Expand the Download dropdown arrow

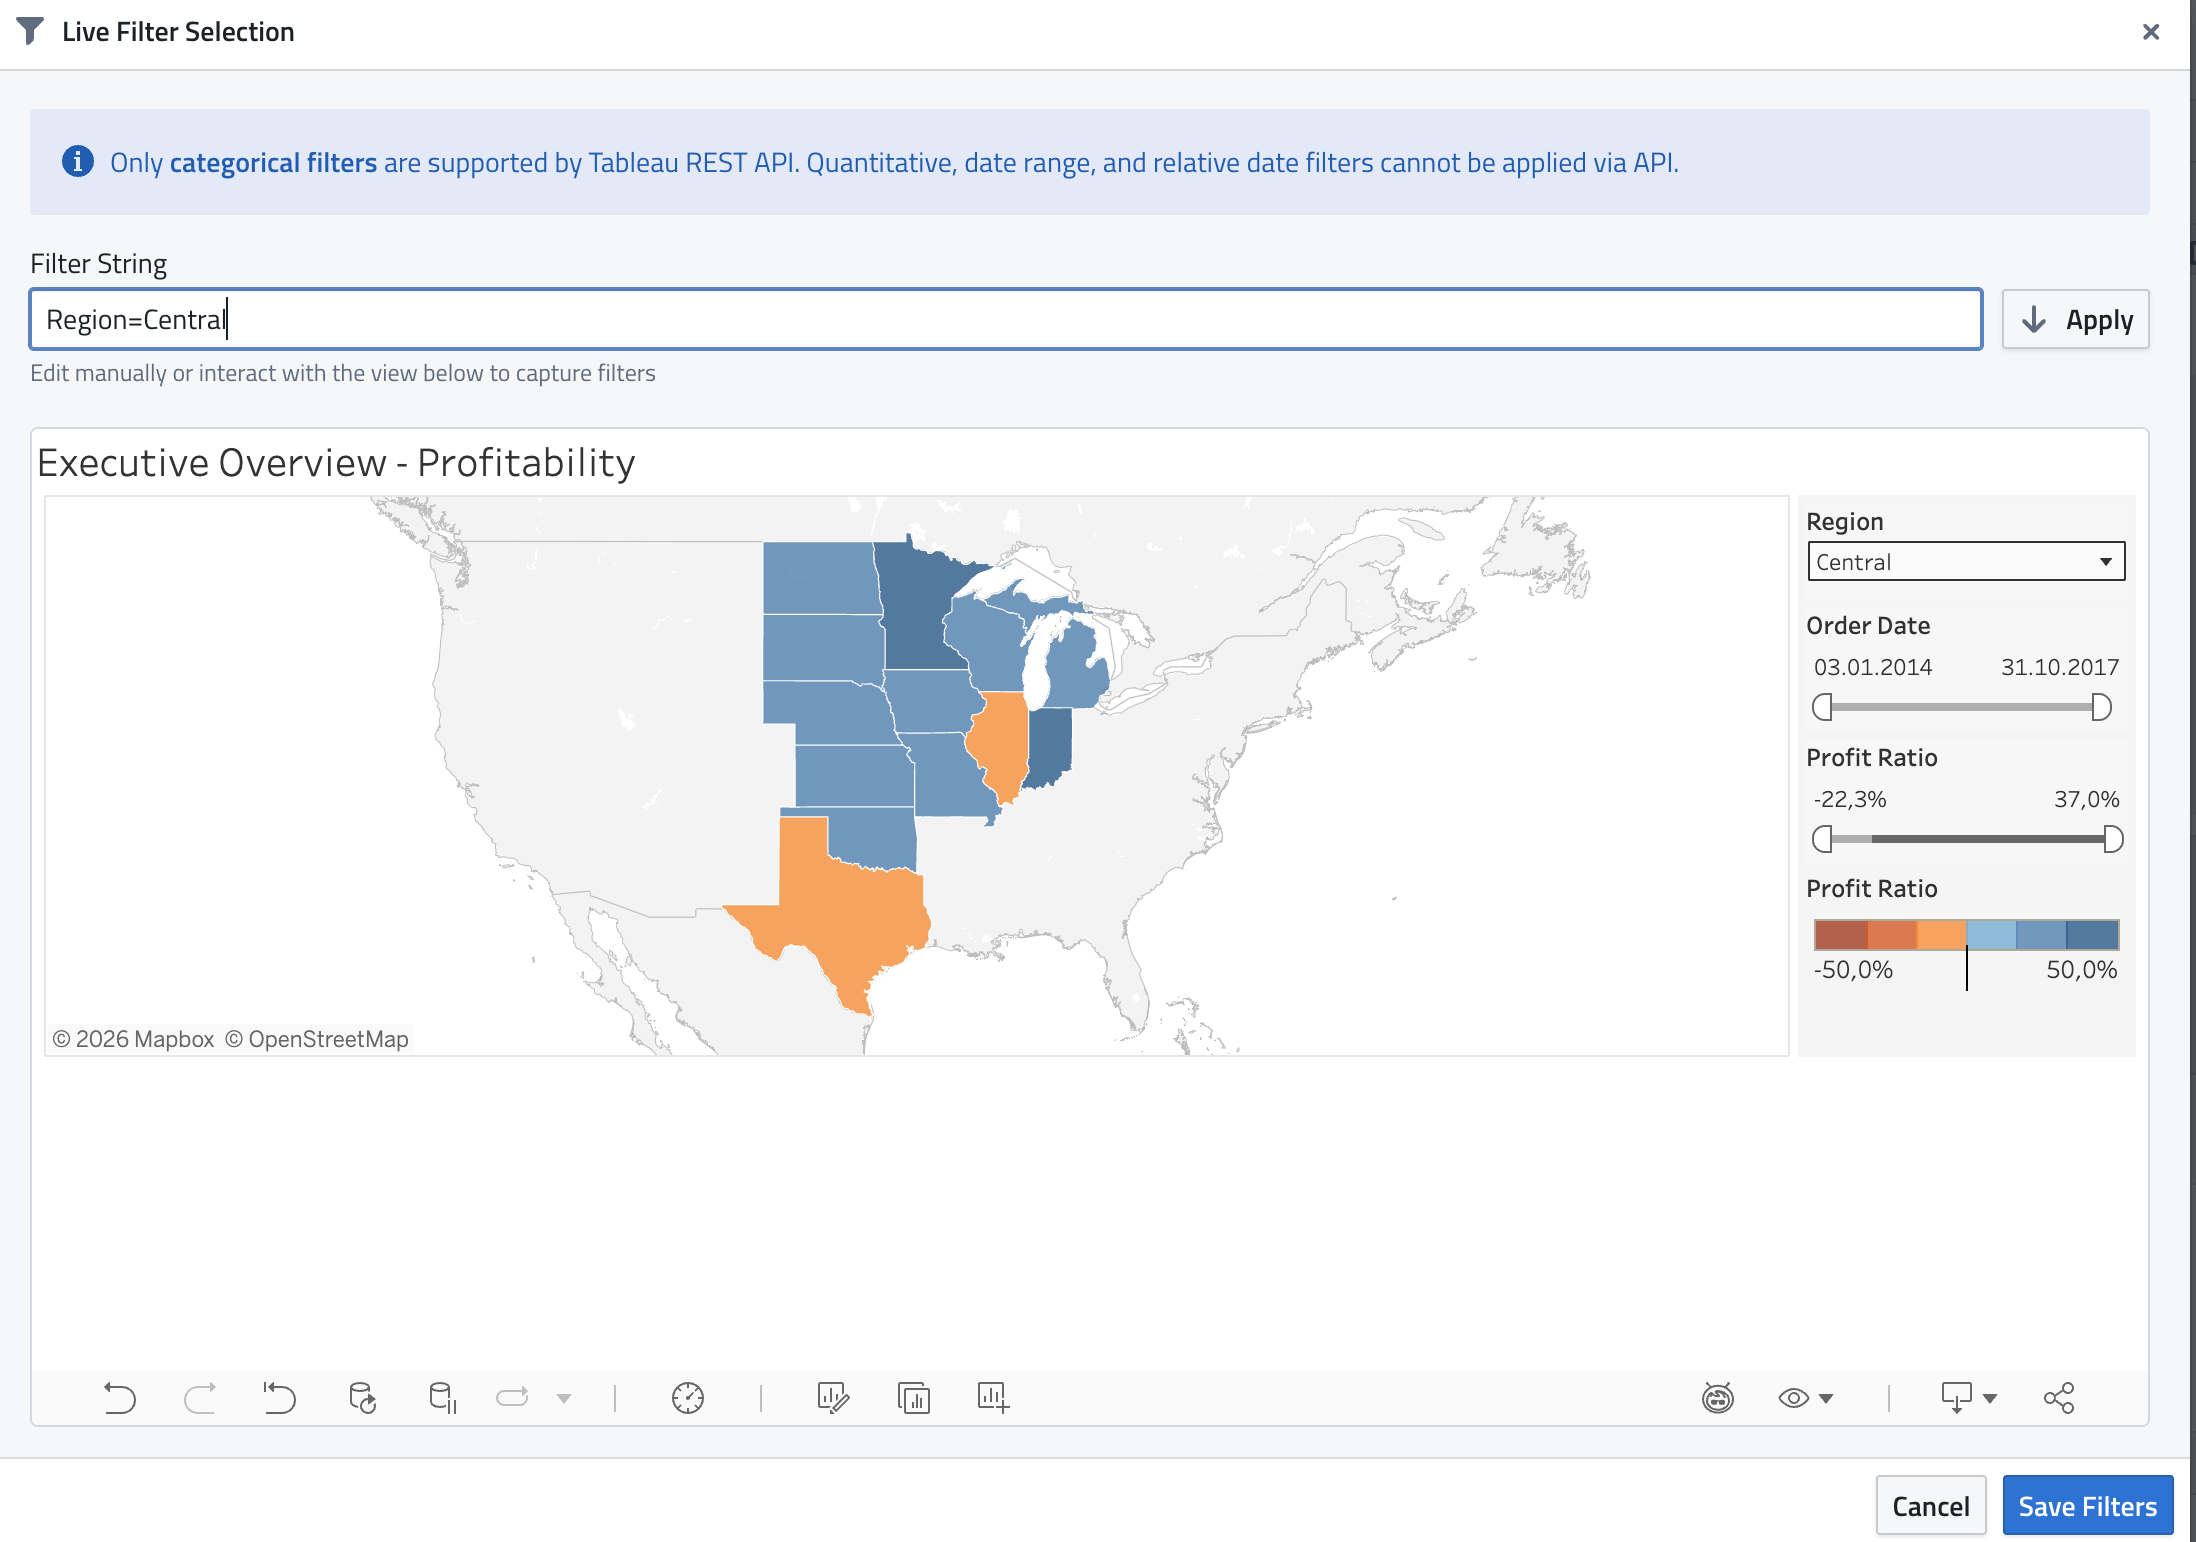coord(1989,1397)
